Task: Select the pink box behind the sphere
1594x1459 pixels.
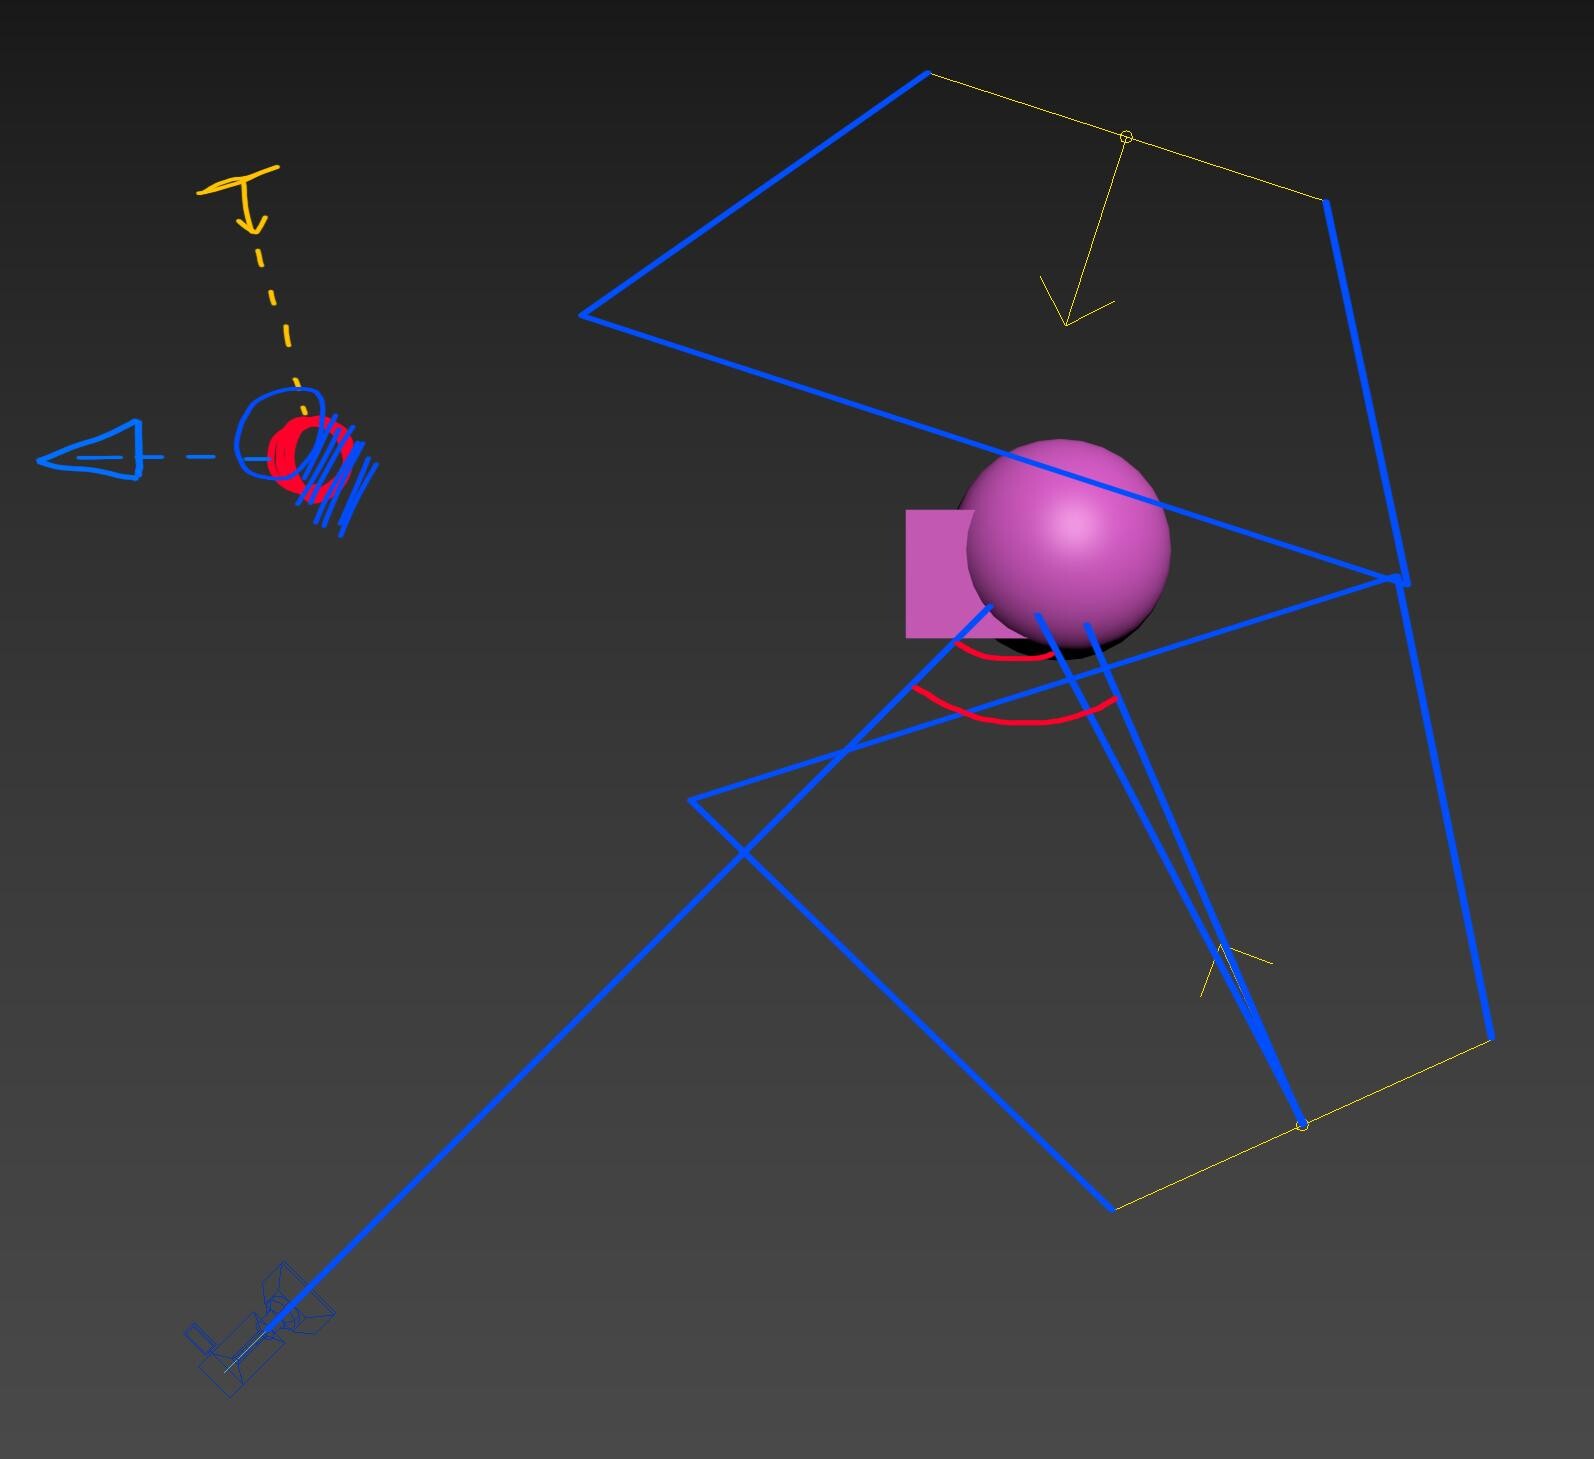Action: (x=936, y=574)
